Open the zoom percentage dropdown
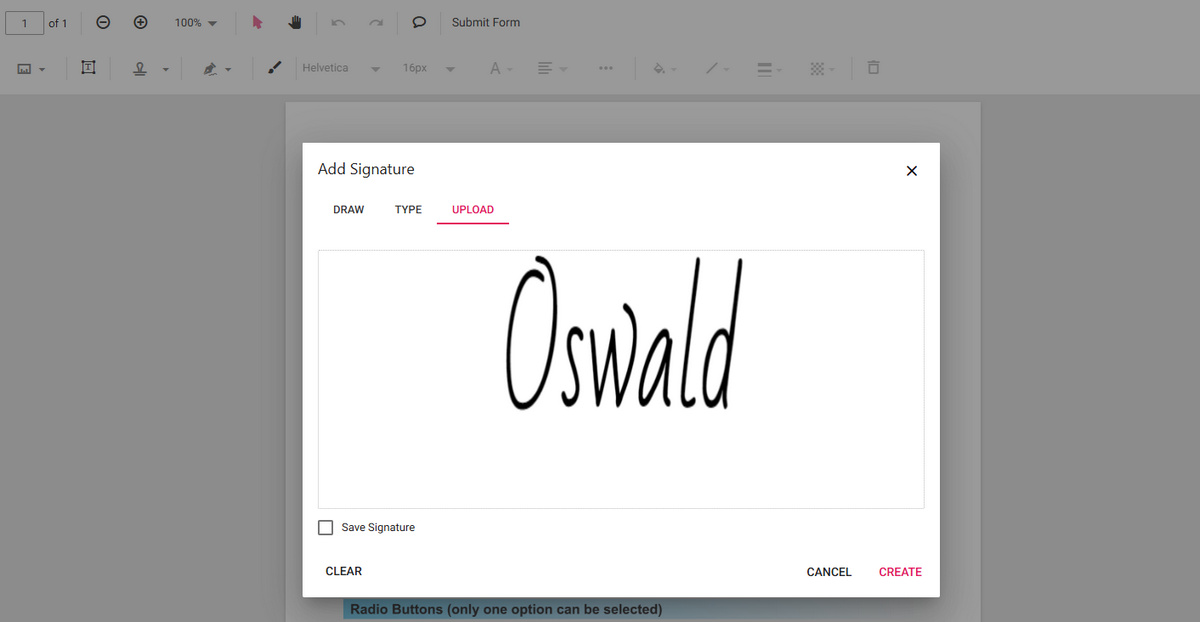 coord(193,22)
